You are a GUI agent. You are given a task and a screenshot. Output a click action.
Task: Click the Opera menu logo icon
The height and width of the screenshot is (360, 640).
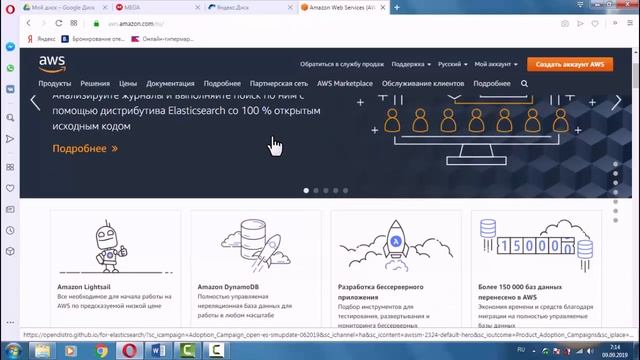[10, 9]
